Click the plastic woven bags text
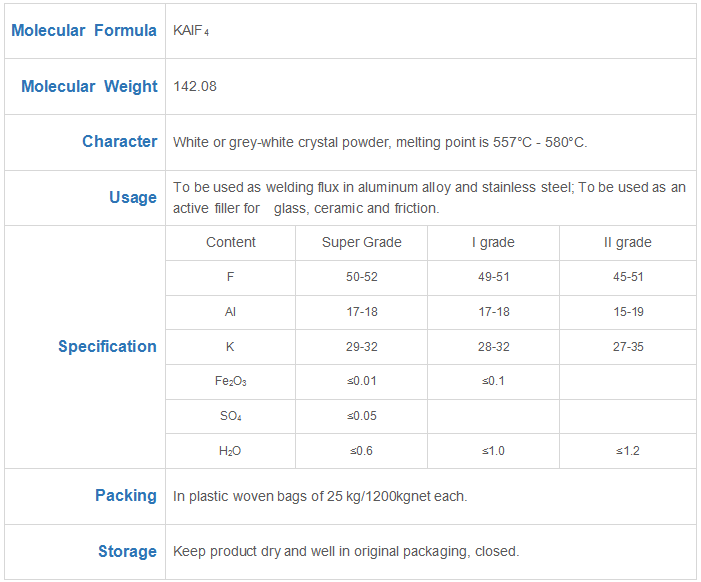 320,497
